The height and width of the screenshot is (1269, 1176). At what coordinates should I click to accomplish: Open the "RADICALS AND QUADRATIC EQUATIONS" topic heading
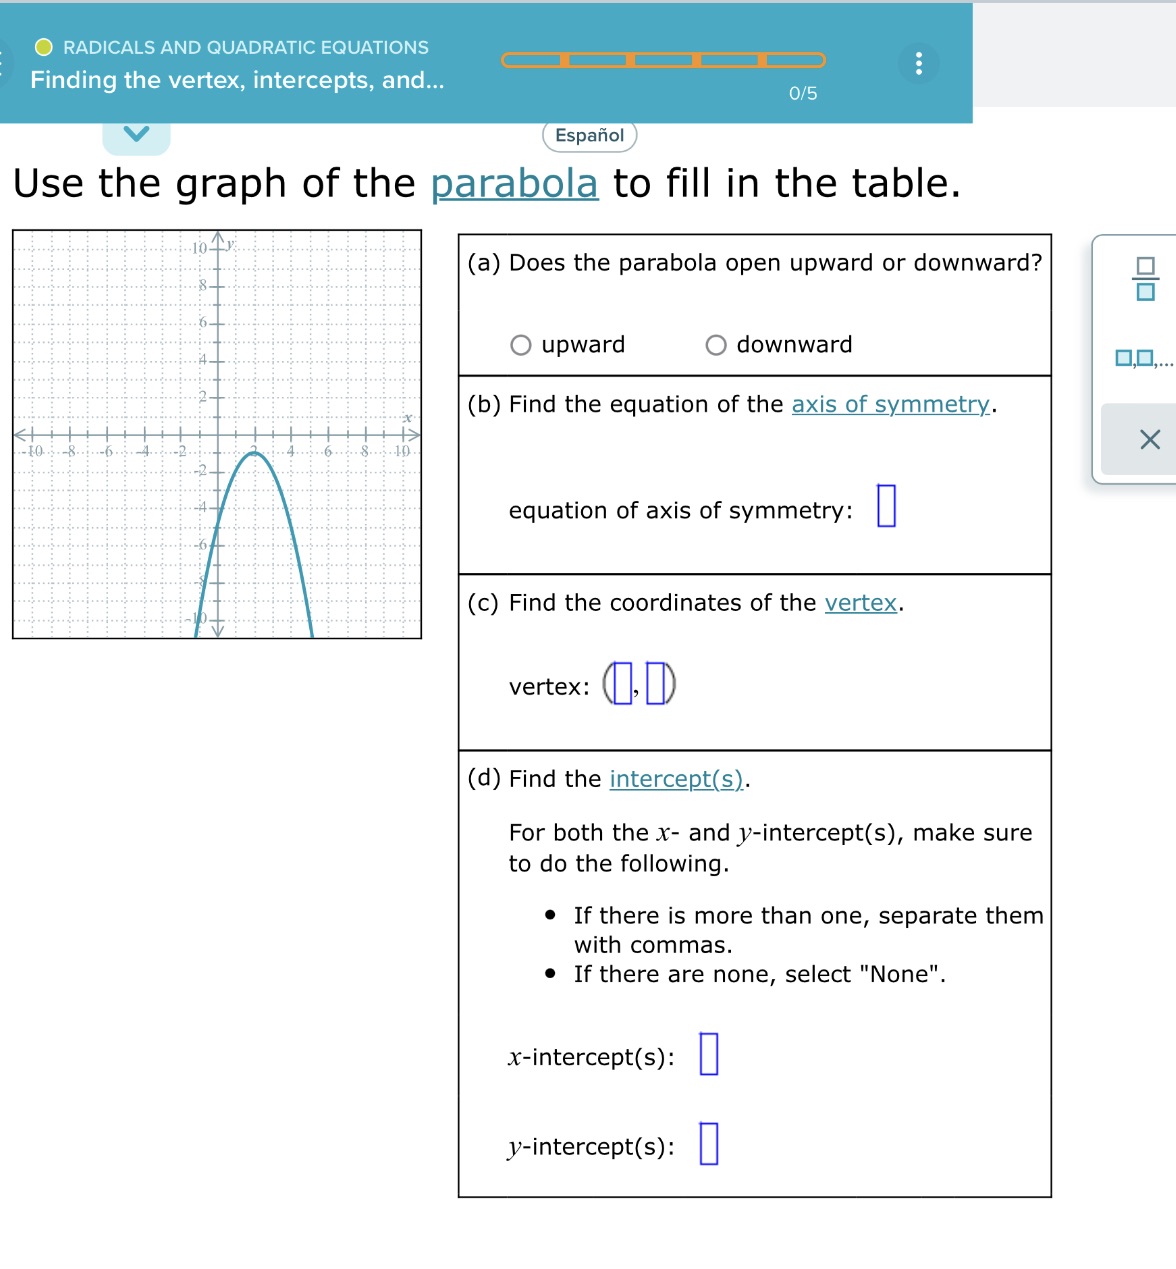coord(245,47)
